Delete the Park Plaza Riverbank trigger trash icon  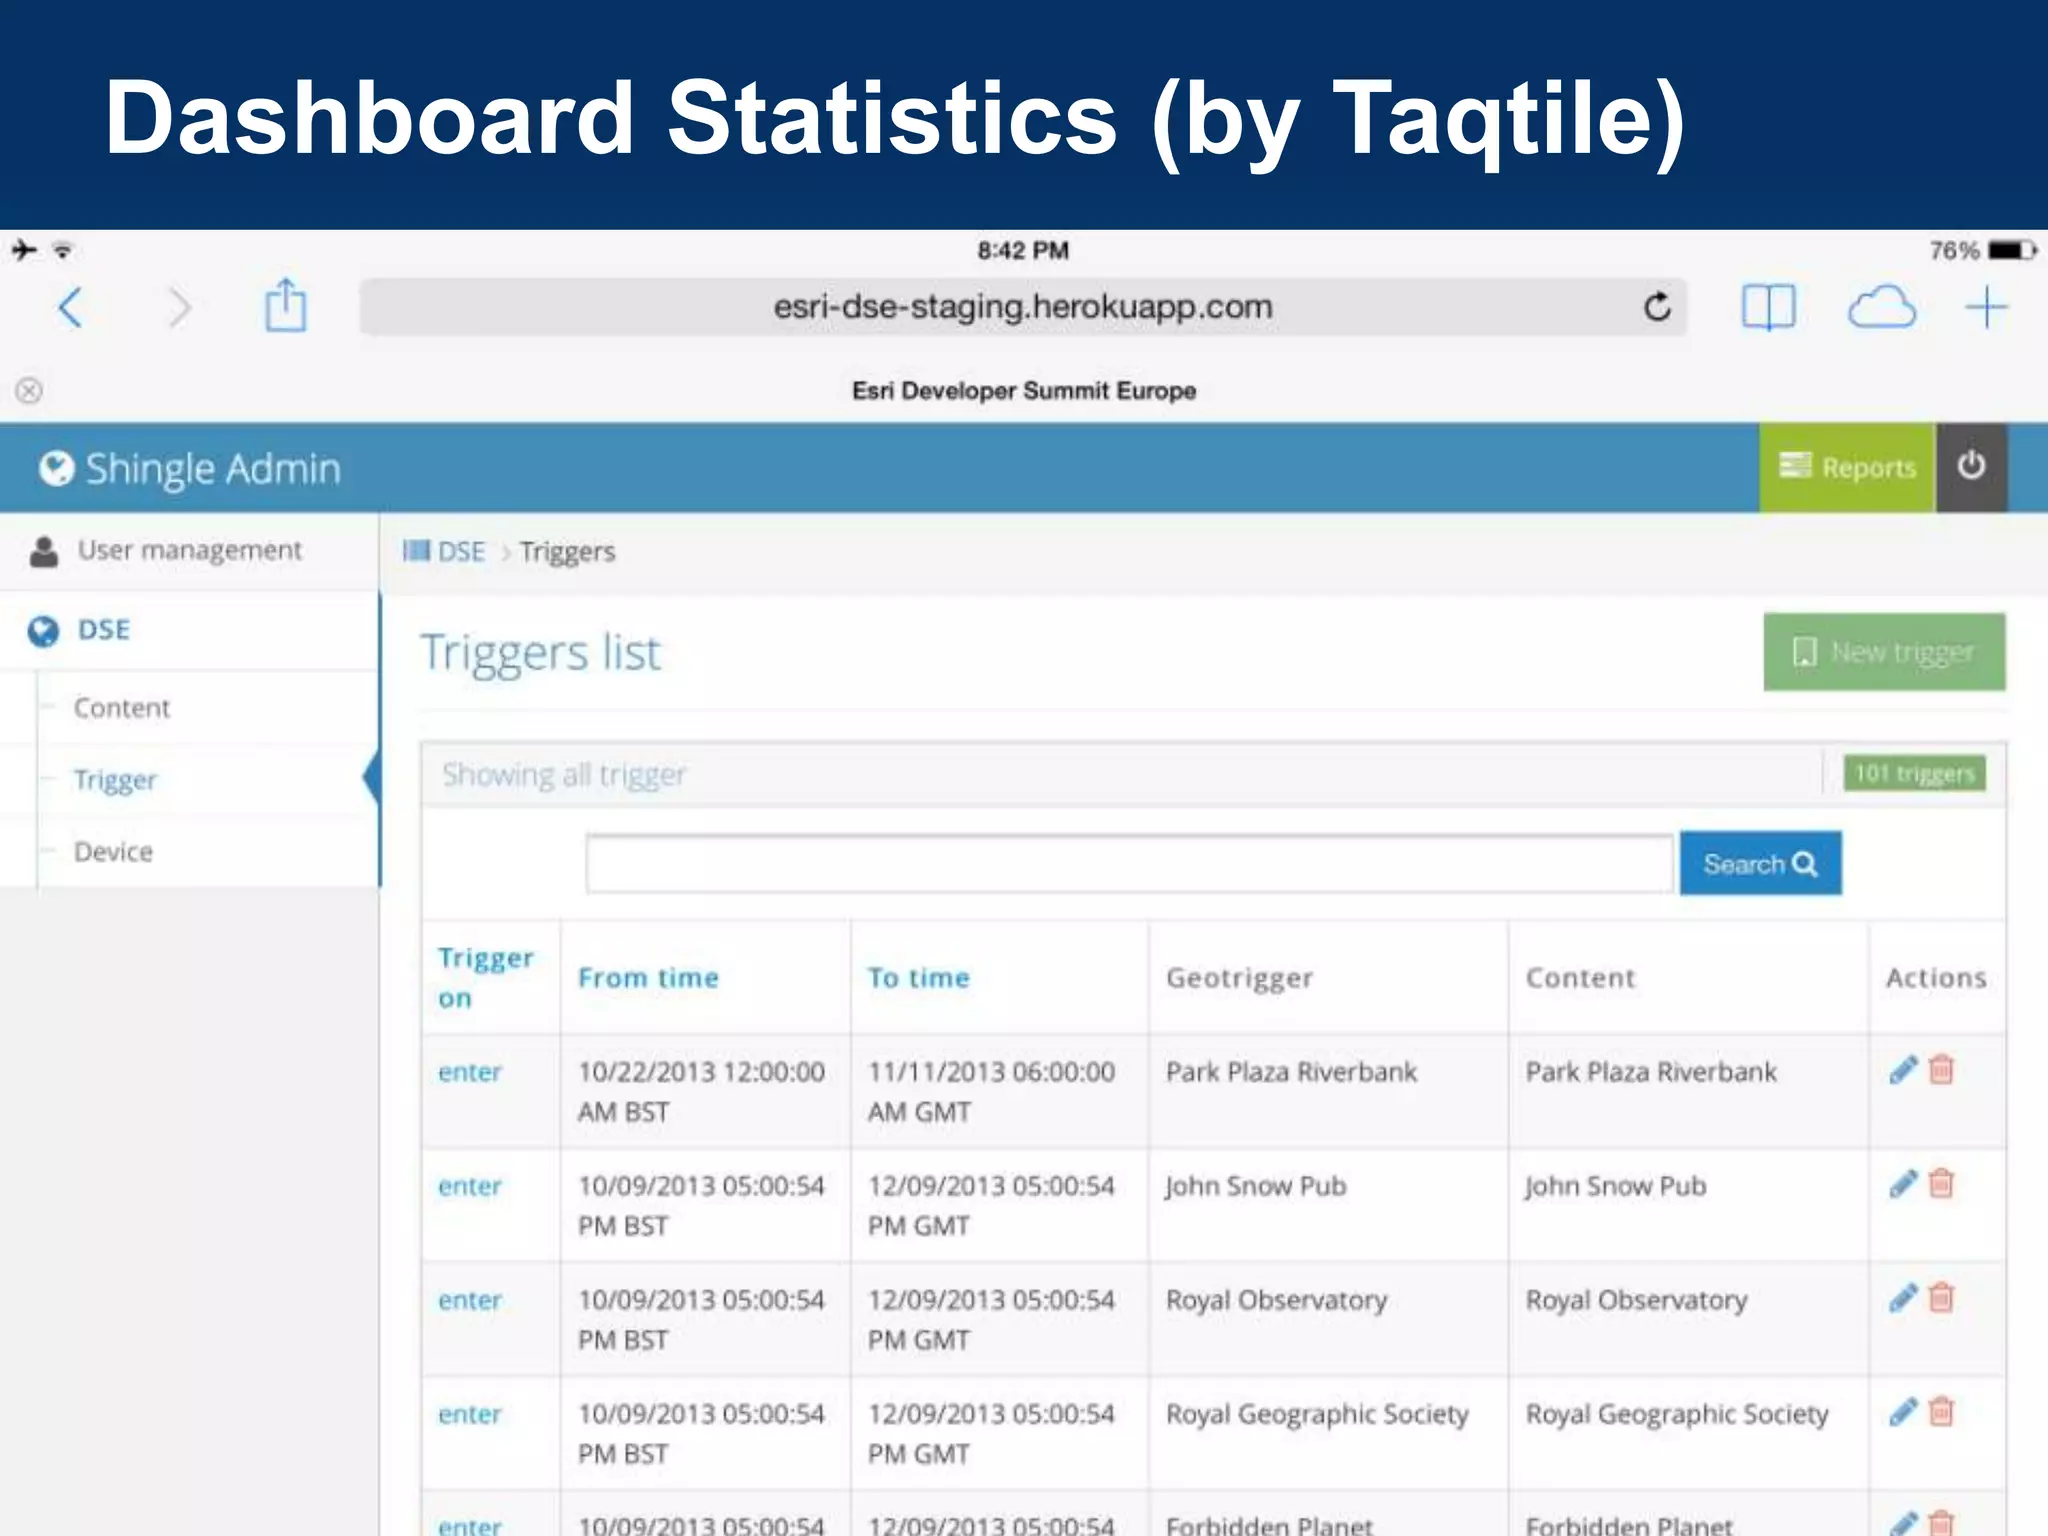coord(1941,1070)
